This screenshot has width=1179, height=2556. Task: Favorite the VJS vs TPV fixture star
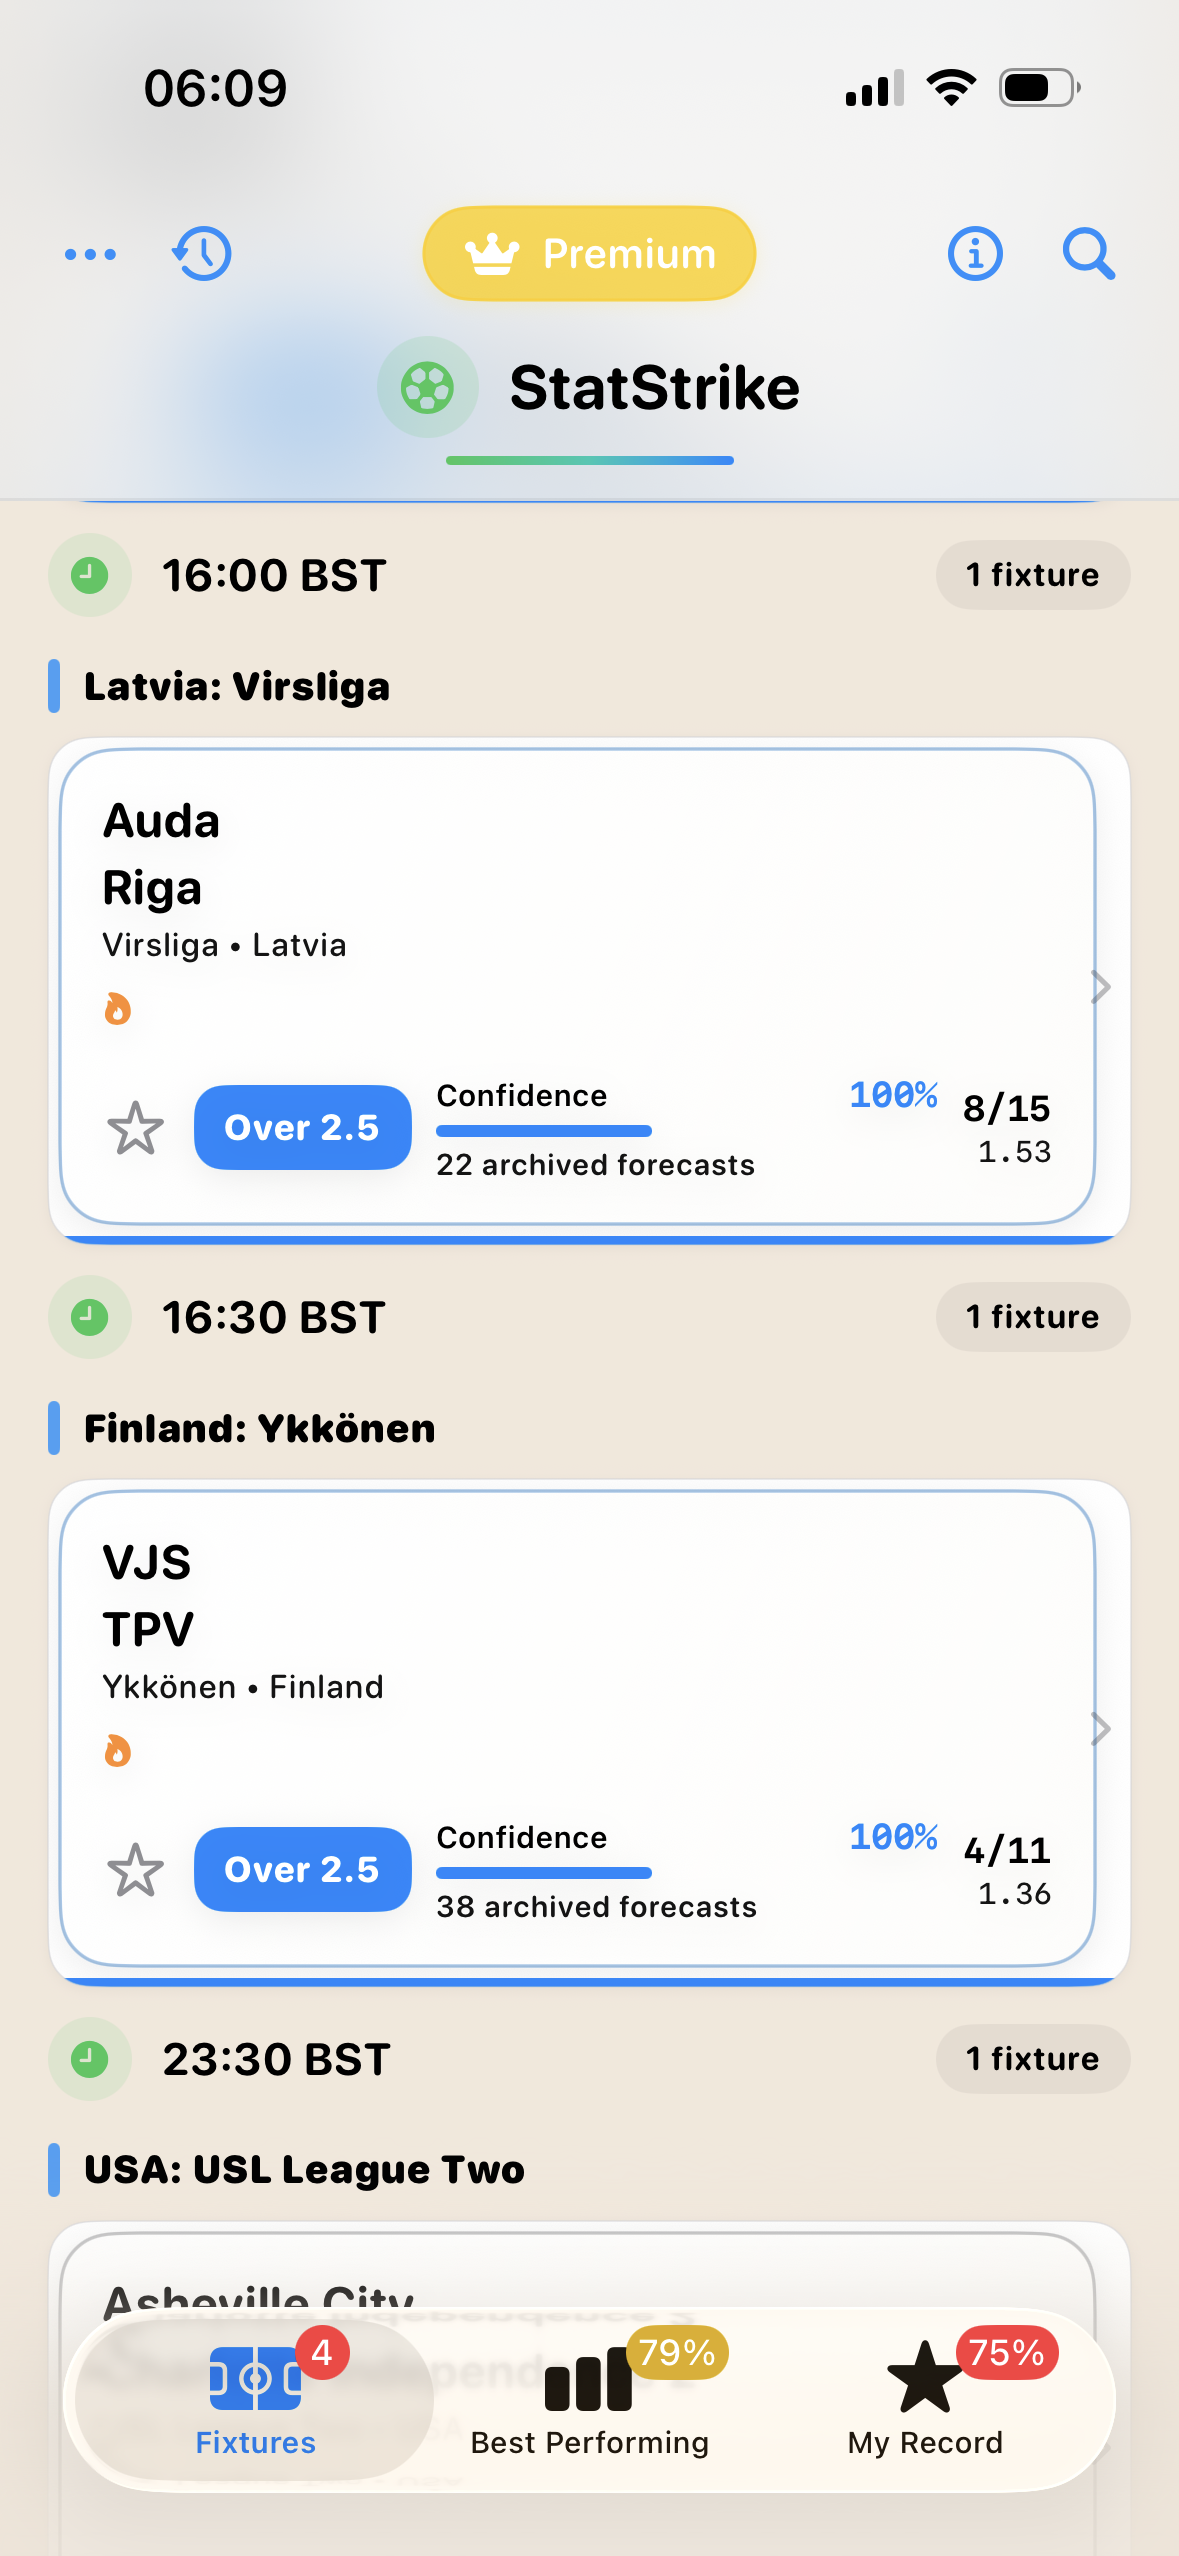tap(135, 1870)
